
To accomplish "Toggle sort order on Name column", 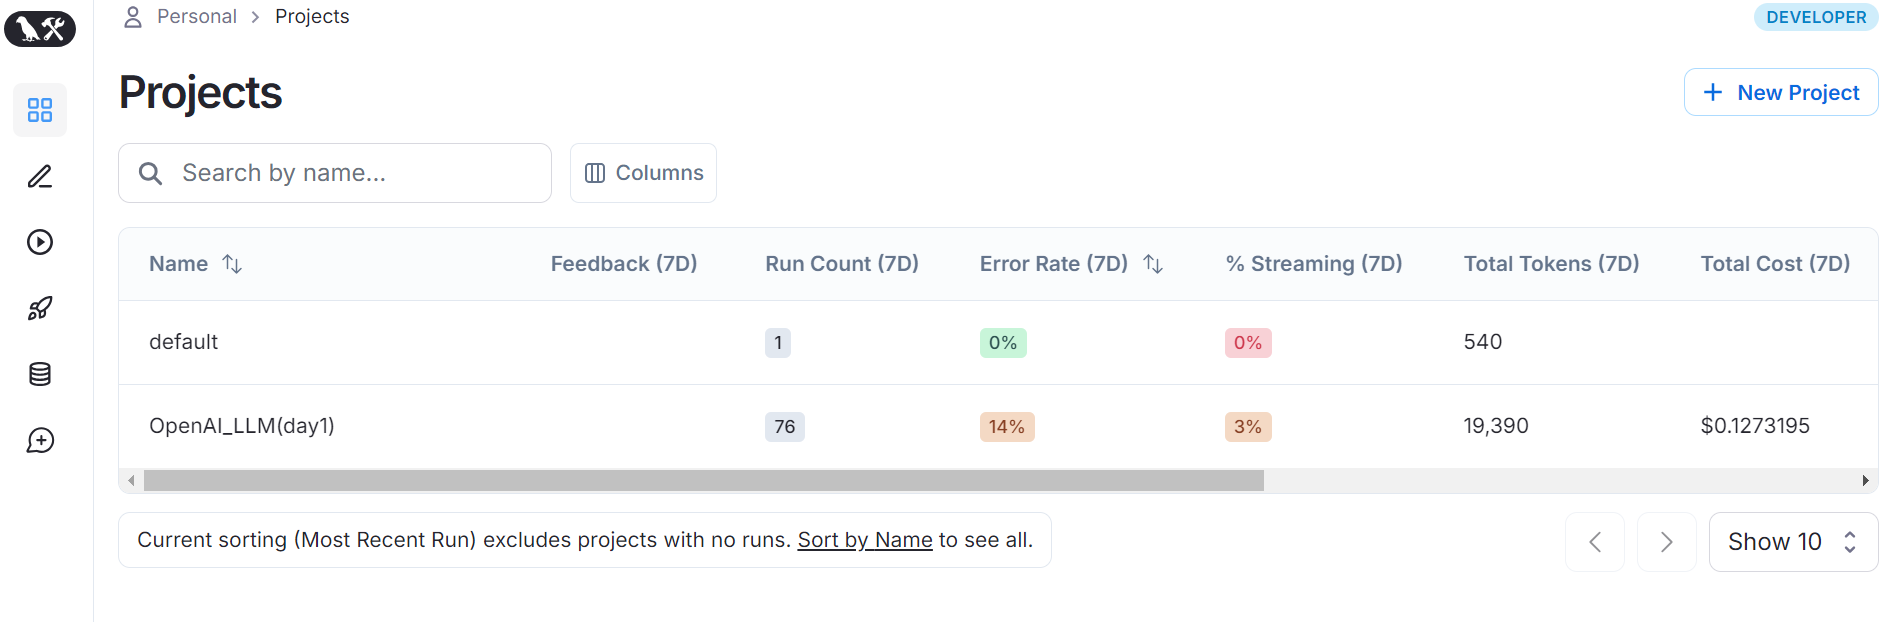I will [x=232, y=264].
